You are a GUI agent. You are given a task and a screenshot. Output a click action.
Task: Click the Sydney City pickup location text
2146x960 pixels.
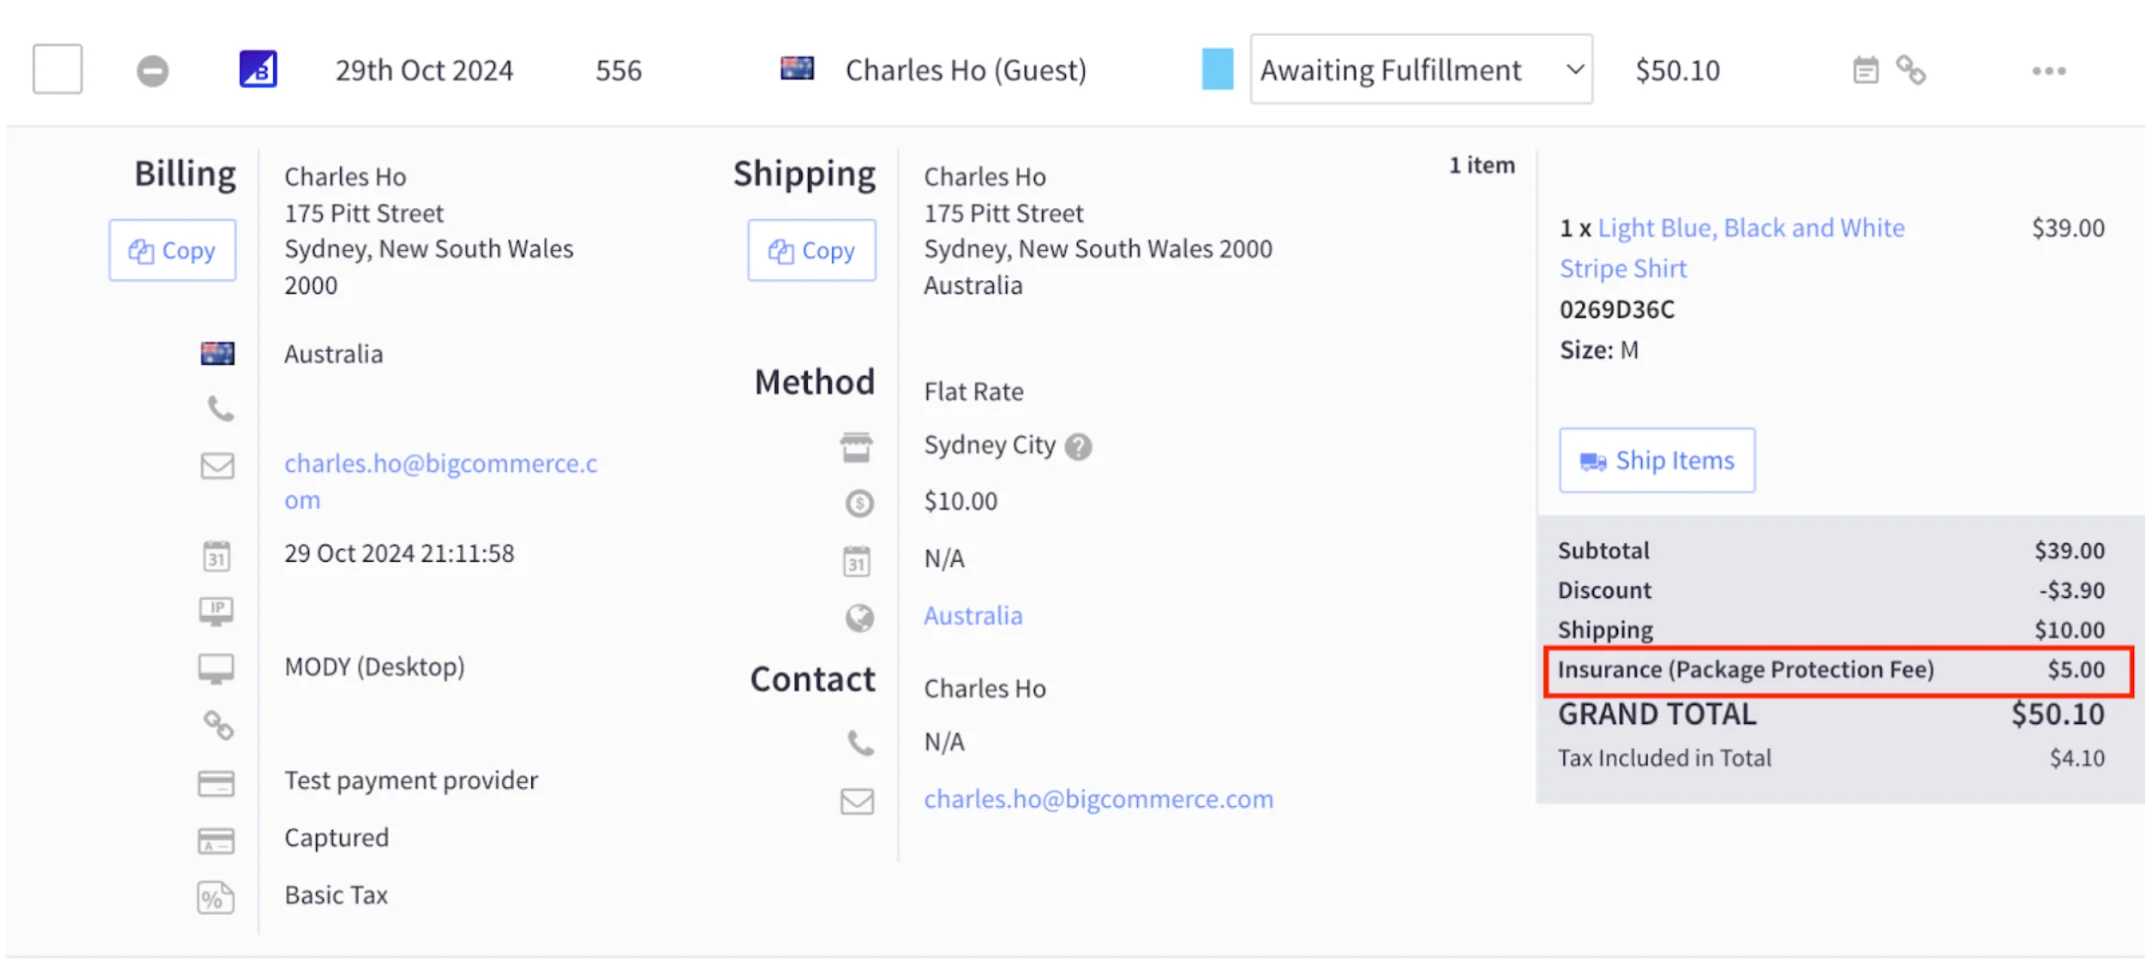(990, 445)
